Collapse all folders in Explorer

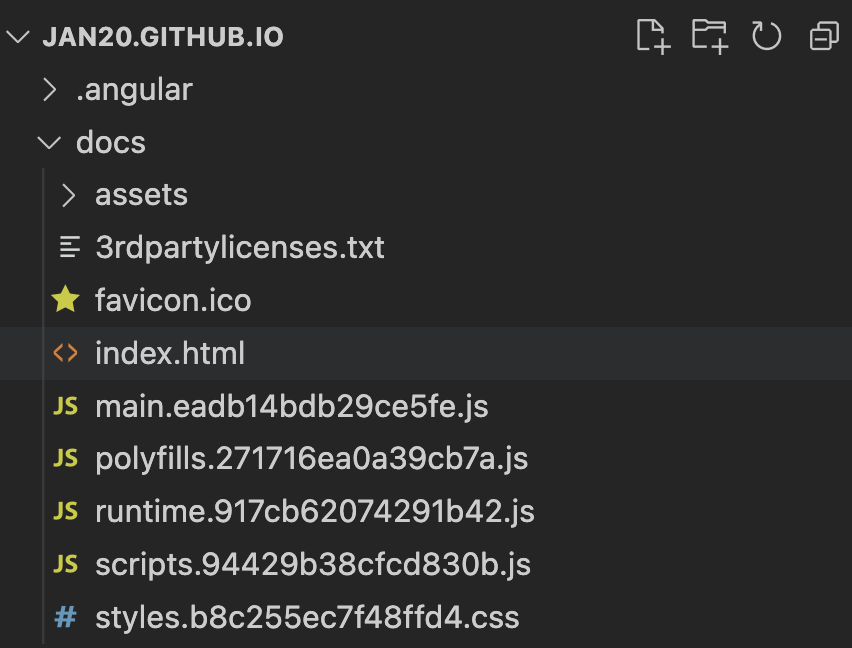[823, 37]
